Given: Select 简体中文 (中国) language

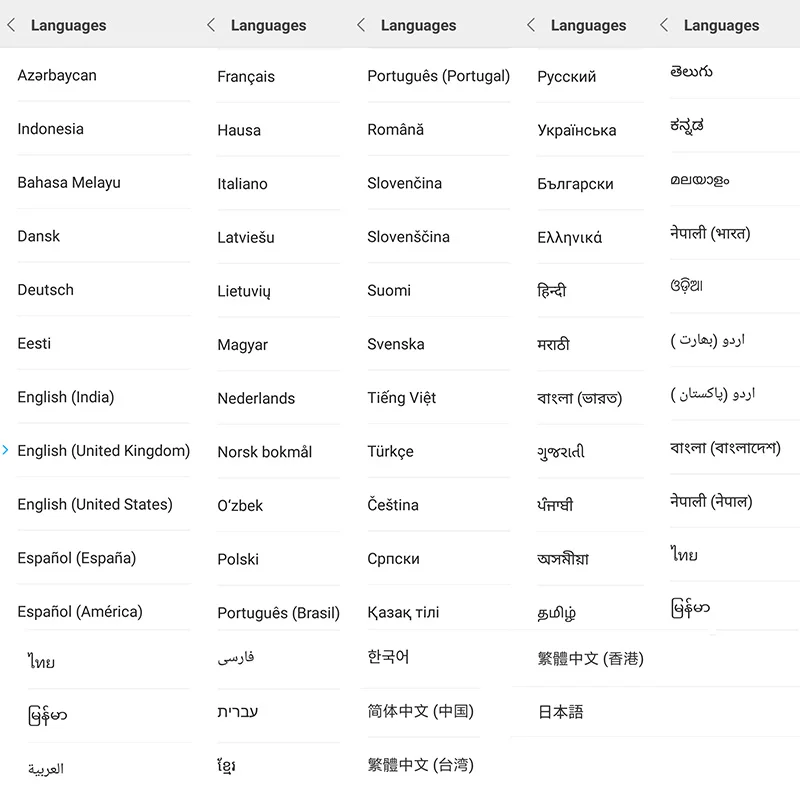Looking at the screenshot, I should tap(420, 712).
